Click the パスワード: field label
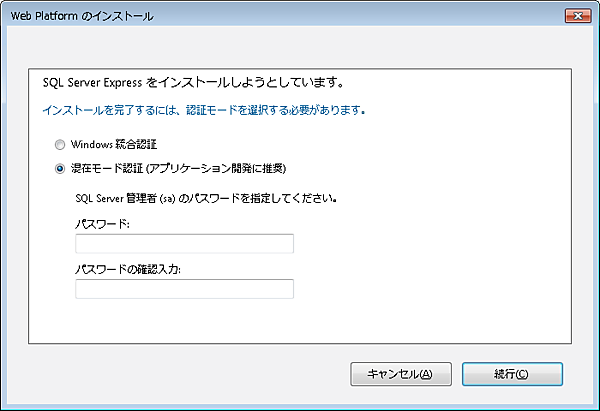Image resolution: width=600 pixels, height=411 pixels. pos(102,224)
